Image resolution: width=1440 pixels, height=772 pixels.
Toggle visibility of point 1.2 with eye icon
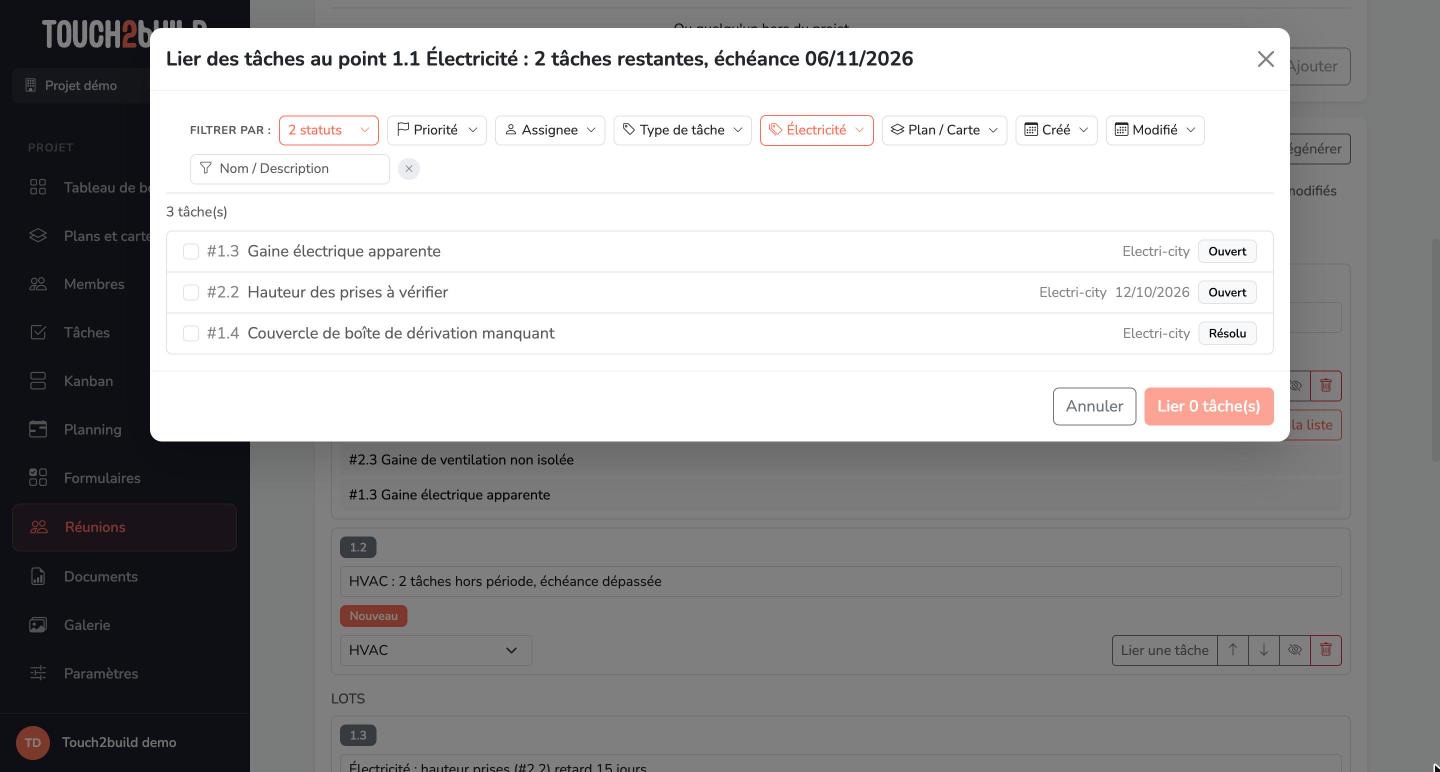pos(1295,650)
